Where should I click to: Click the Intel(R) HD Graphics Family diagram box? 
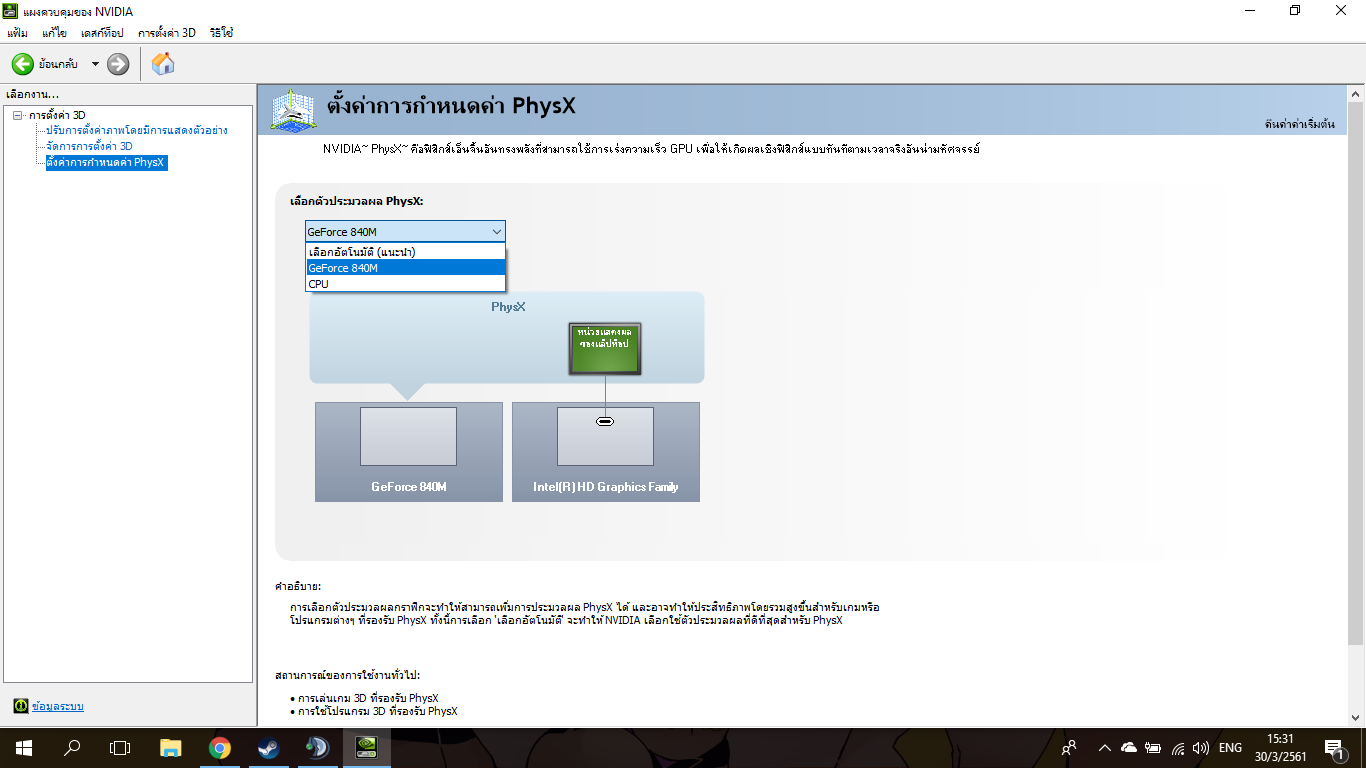[x=606, y=452]
